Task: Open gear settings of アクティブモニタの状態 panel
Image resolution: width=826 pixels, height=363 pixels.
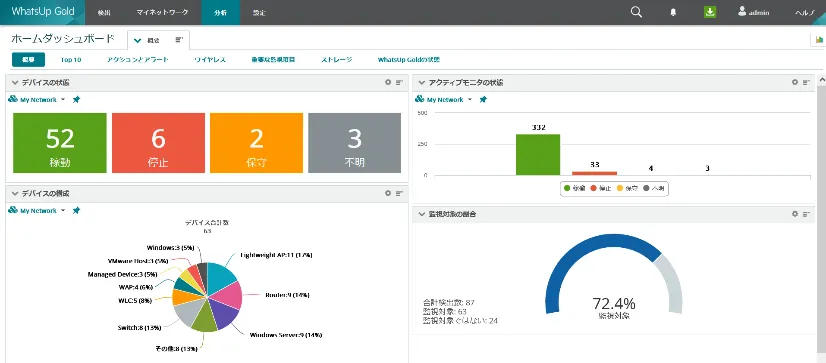Action: tap(795, 82)
